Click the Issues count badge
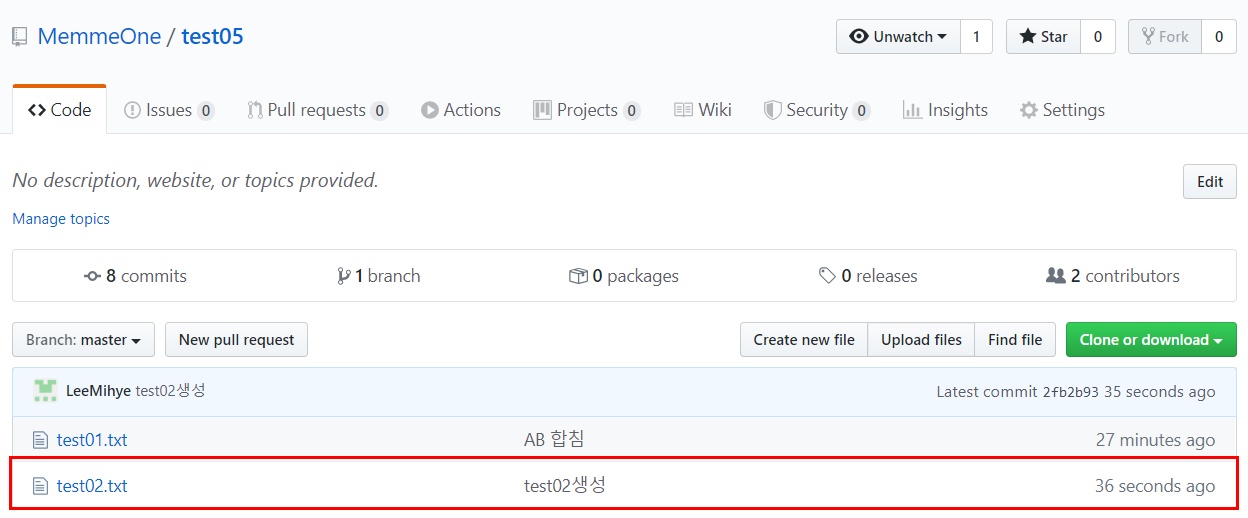This screenshot has height=518, width=1248. coord(205,111)
